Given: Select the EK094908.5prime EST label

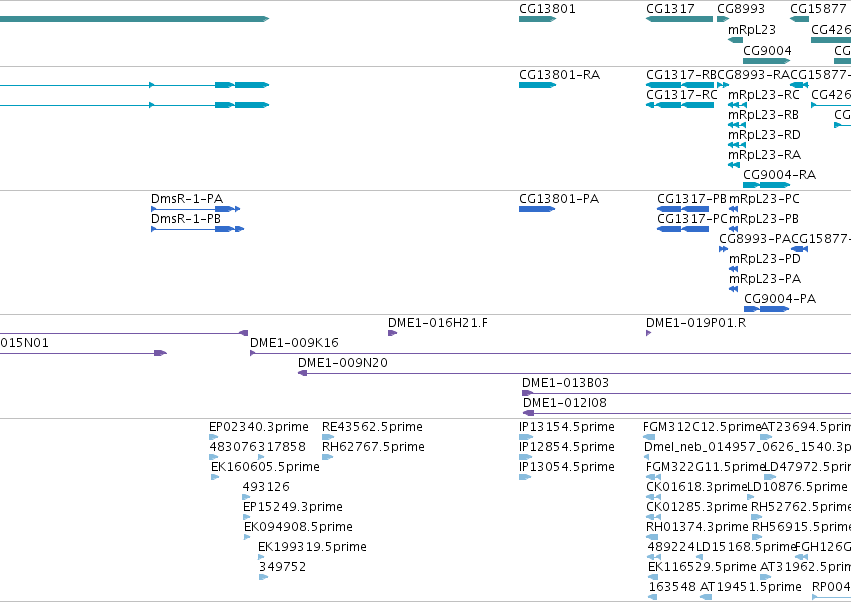Looking at the screenshot, I should tap(298, 527).
